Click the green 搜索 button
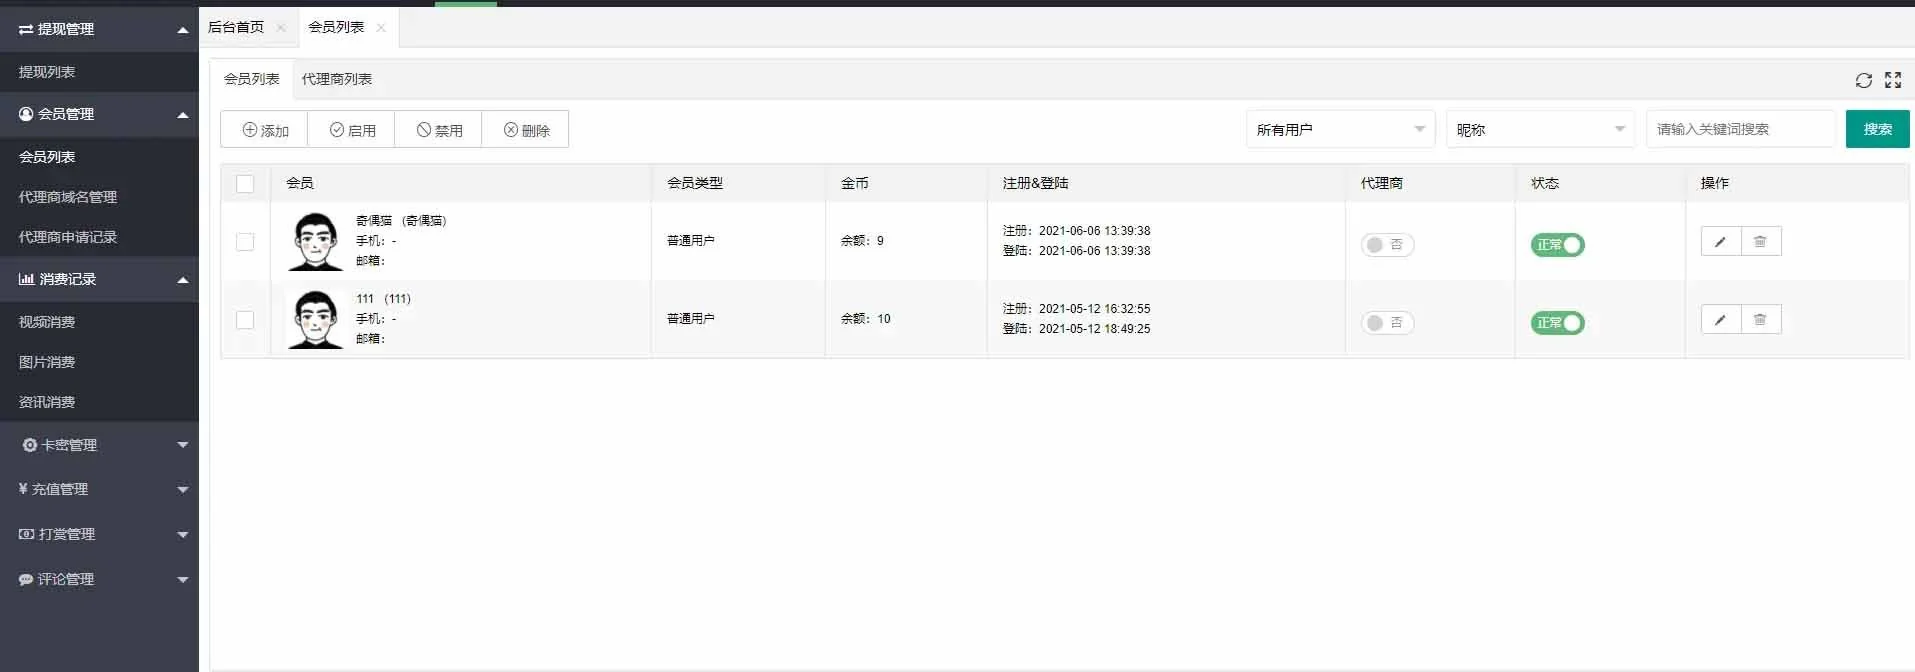1915x672 pixels. (1877, 130)
